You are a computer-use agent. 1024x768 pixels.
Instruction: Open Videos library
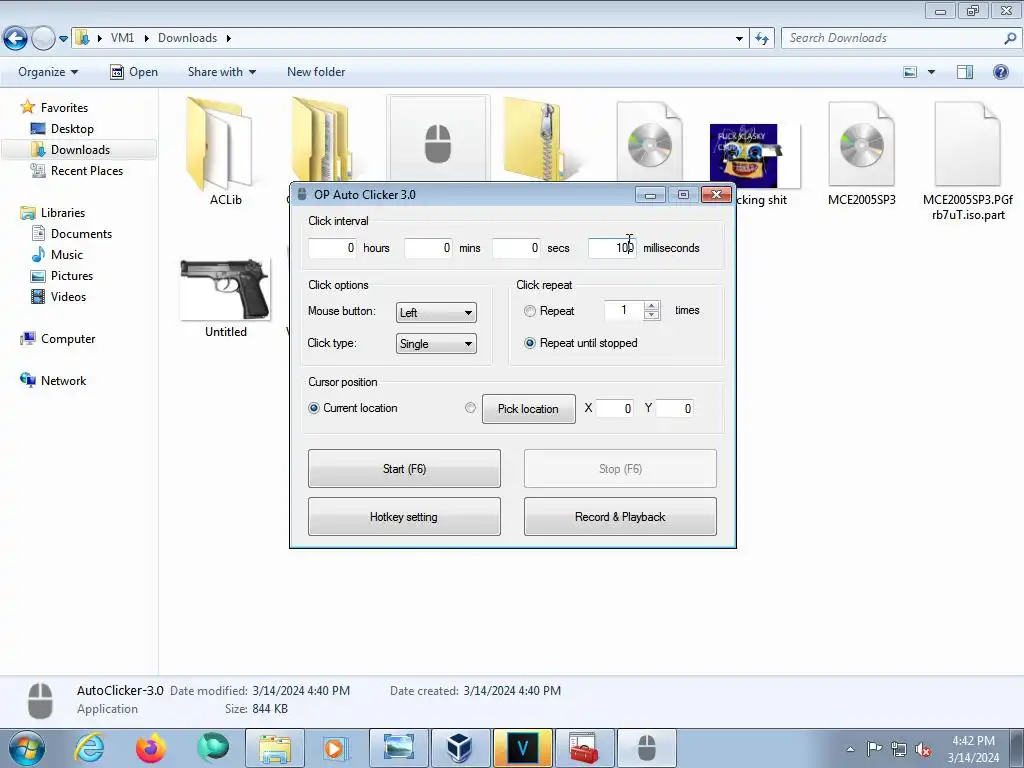(x=68, y=296)
